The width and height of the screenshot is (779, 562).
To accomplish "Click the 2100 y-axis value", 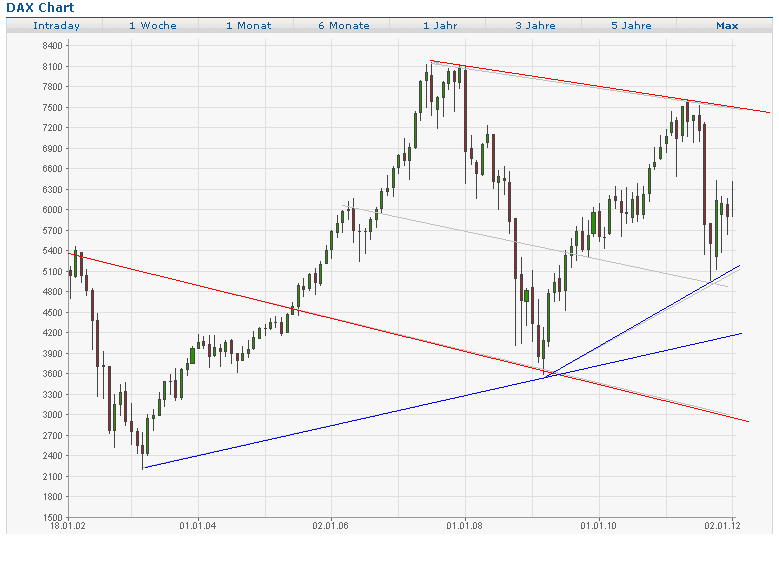I will coord(53,477).
